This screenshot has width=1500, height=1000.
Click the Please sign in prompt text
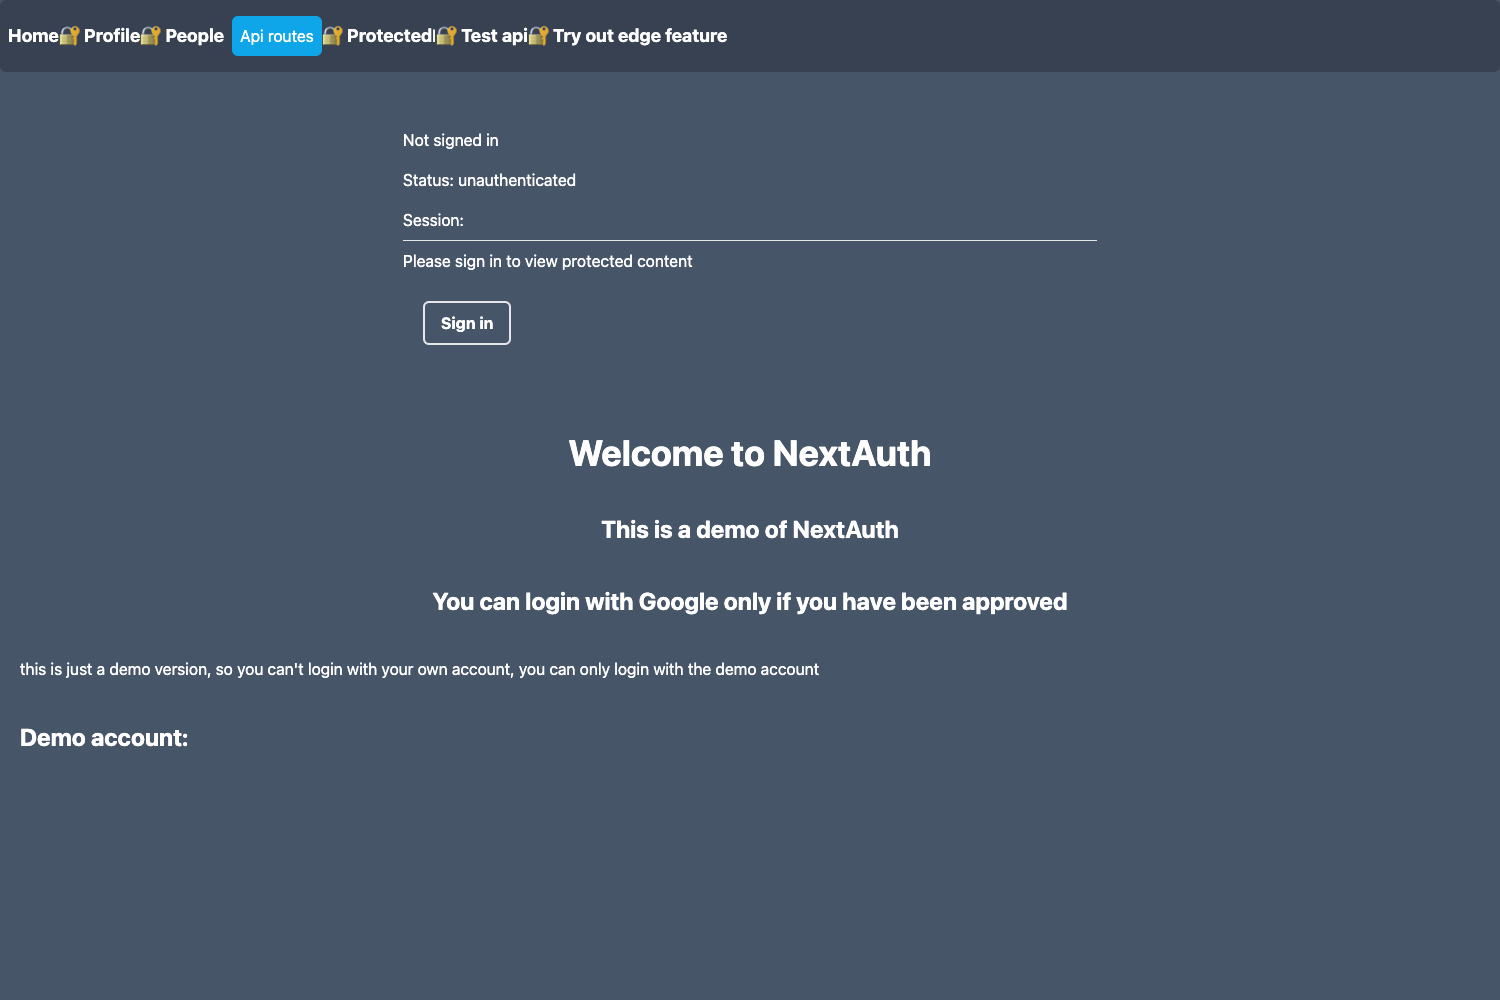547,261
